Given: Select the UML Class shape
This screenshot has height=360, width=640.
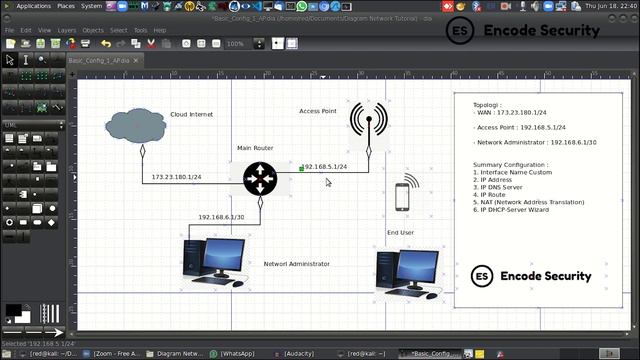Looking at the screenshot, I should point(9,138).
